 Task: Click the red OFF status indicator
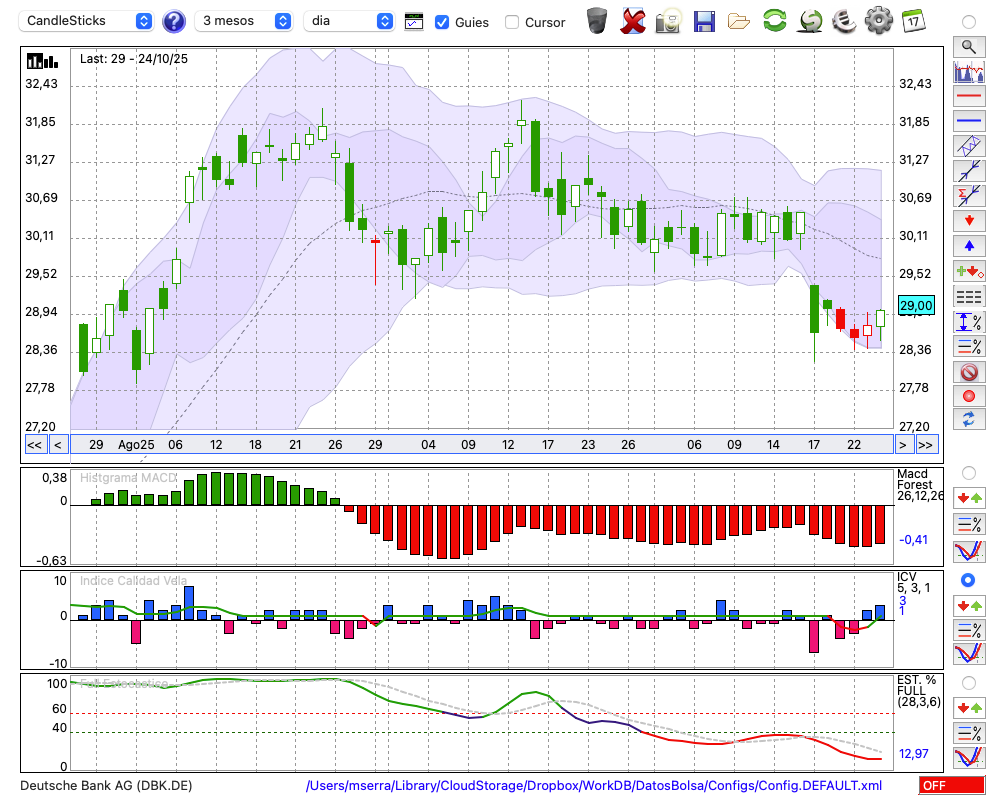(x=951, y=786)
